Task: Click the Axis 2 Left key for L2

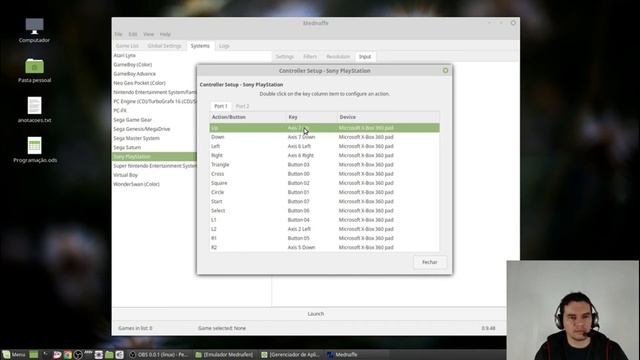Action: 299,229
